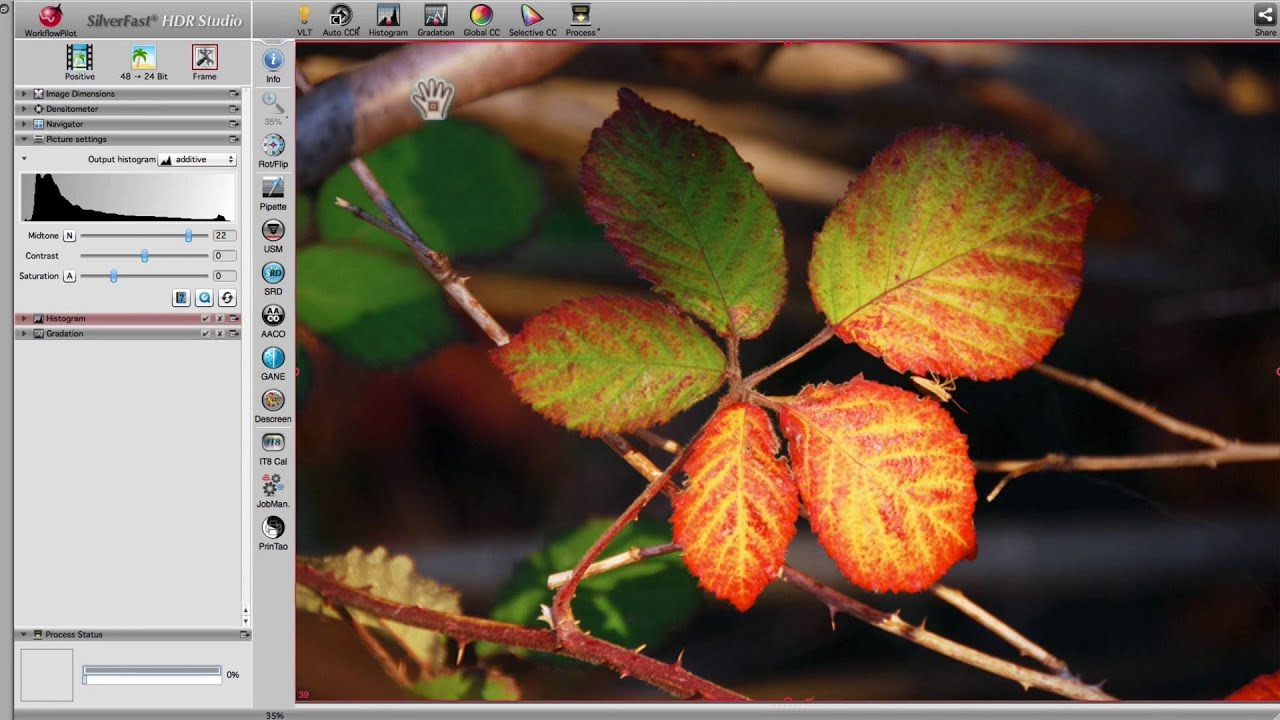Open the USM sharpening tool
Screen dimensions: 1280x720
(273, 230)
